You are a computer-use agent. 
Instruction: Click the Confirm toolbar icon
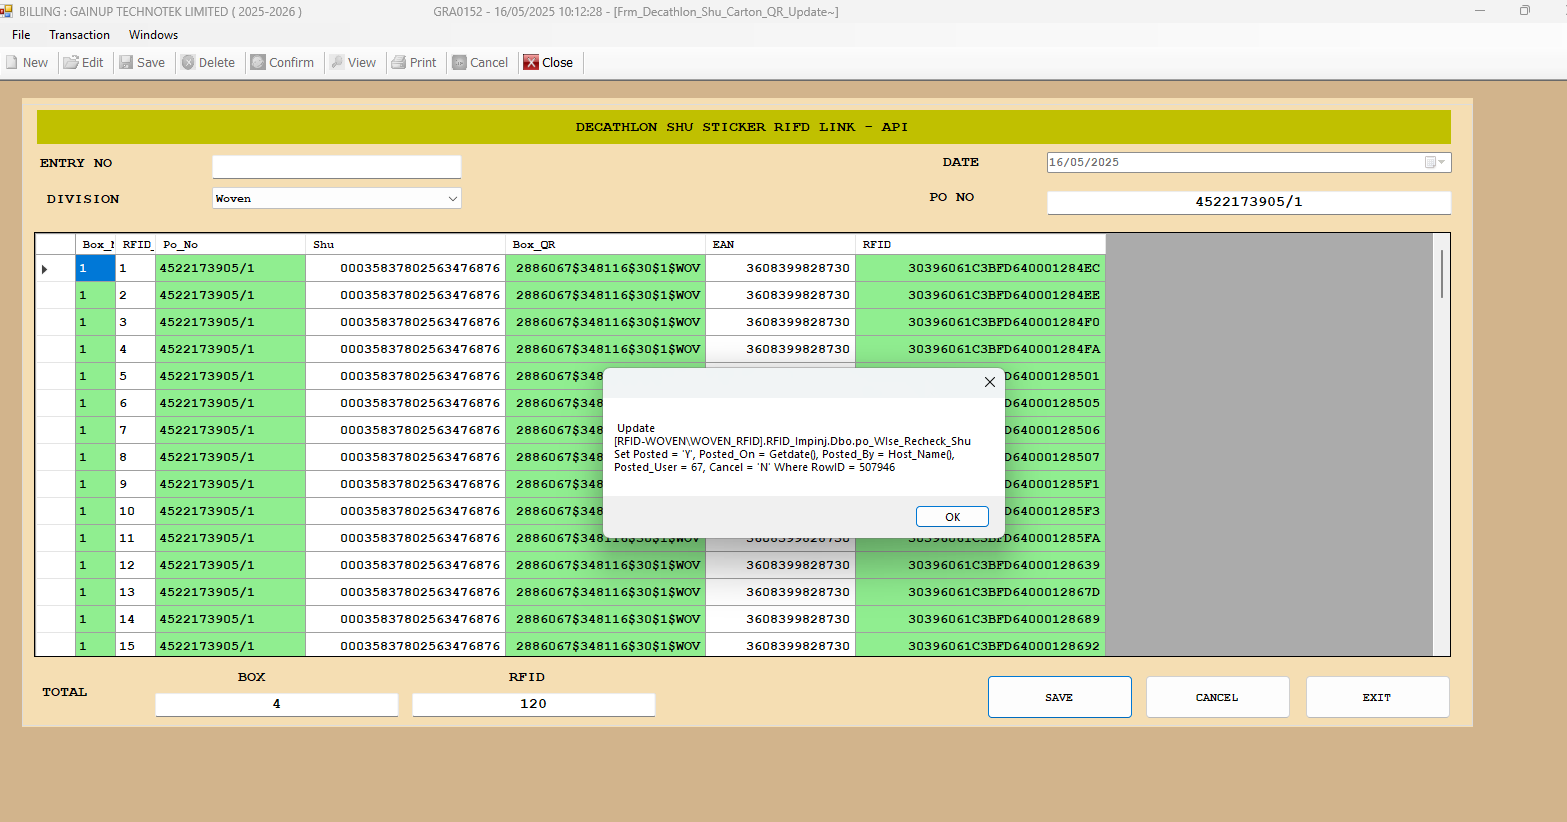(258, 62)
